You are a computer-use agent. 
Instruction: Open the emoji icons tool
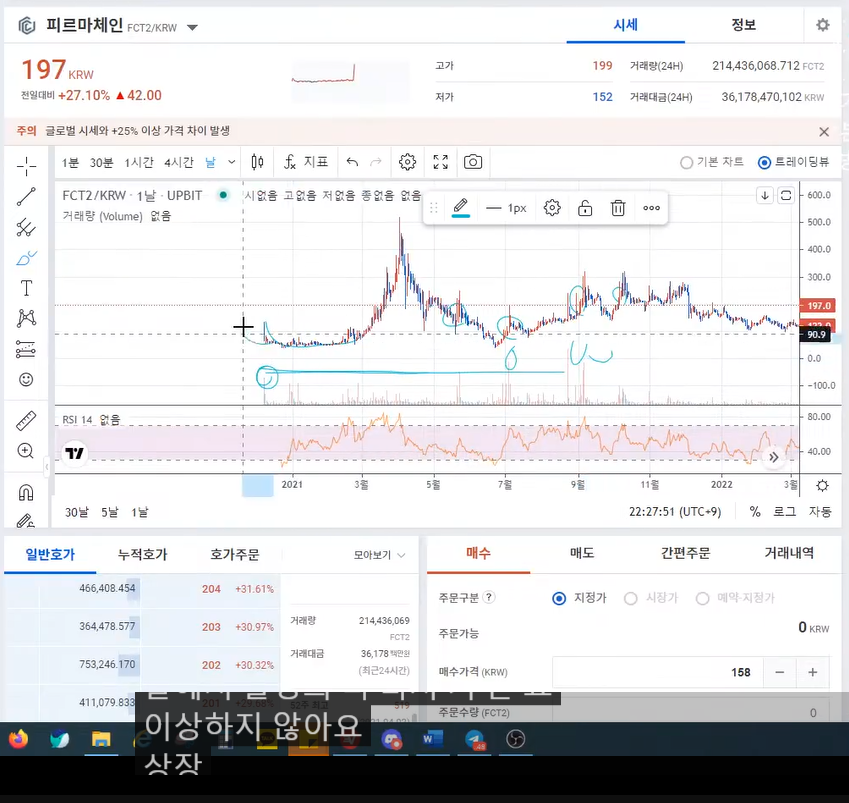(26, 380)
